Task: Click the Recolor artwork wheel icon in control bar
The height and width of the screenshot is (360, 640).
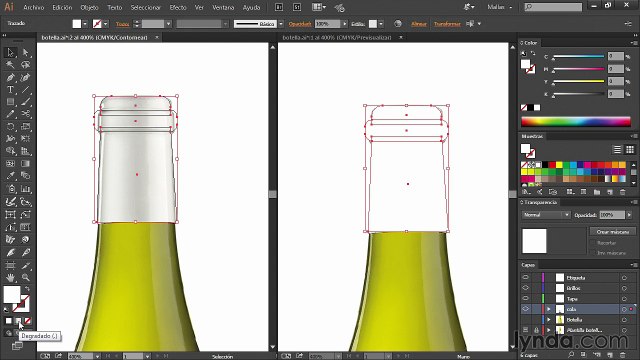Action: (x=398, y=24)
